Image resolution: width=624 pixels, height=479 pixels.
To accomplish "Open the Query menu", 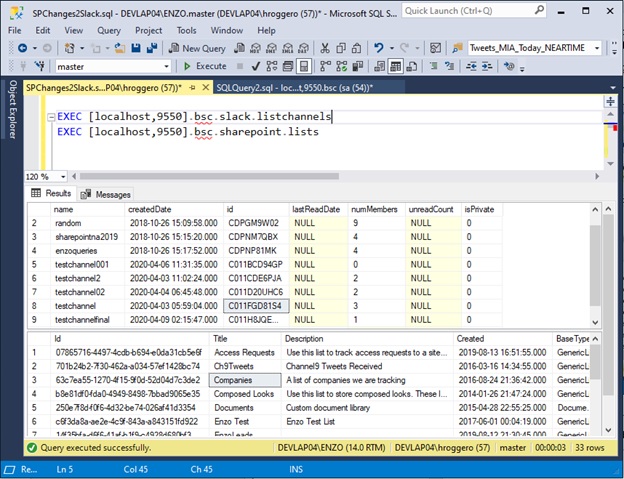I will [x=109, y=30].
